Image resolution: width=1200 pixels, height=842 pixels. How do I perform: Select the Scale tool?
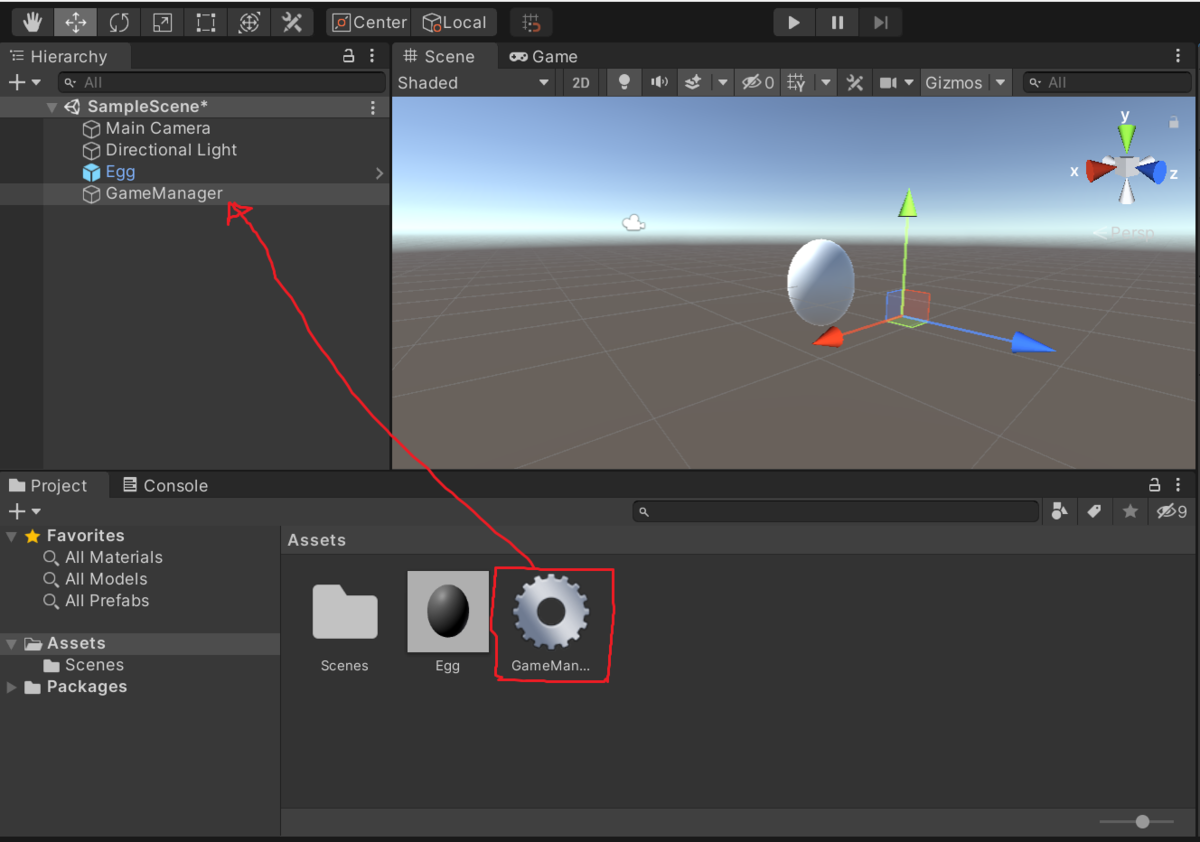[x=162, y=22]
